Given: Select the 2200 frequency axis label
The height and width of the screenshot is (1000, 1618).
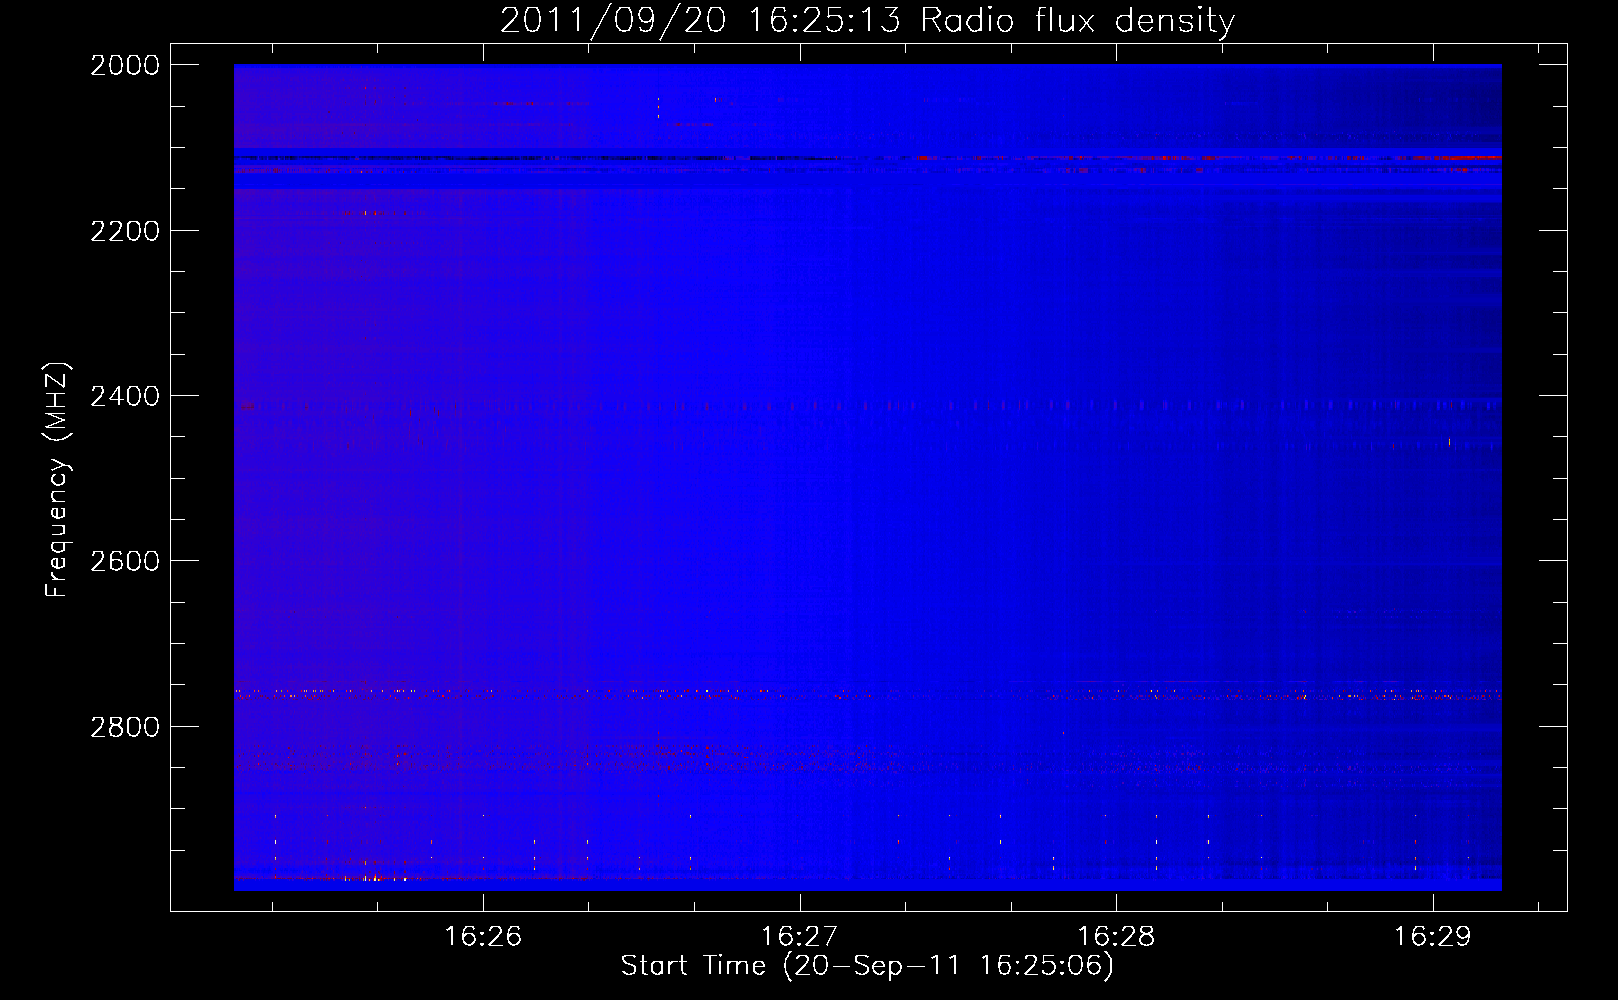Looking at the screenshot, I should click(x=125, y=231).
